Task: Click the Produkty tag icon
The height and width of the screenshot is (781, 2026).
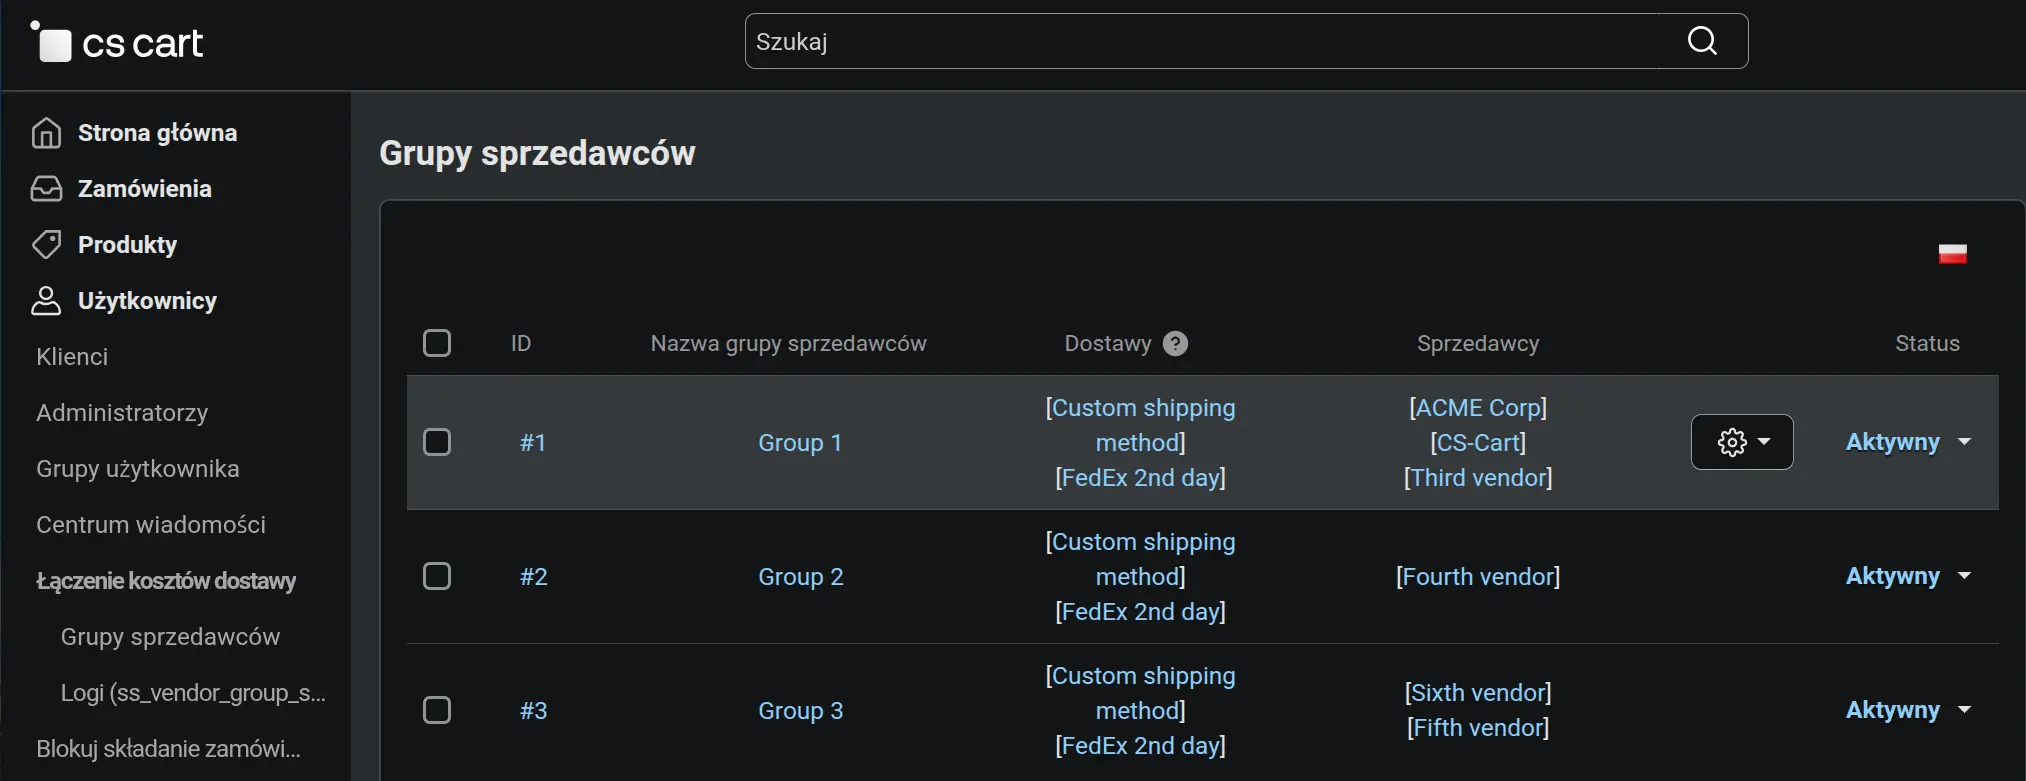Action: point(46,245)
